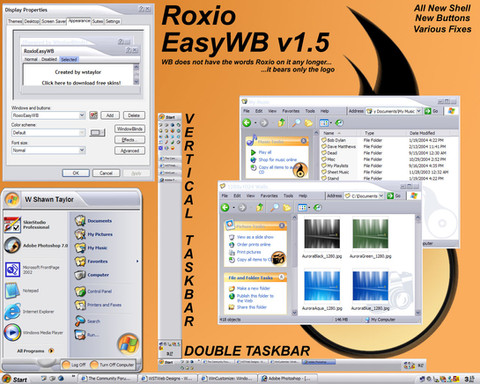Open Font size dropdown

coord(82,150)
